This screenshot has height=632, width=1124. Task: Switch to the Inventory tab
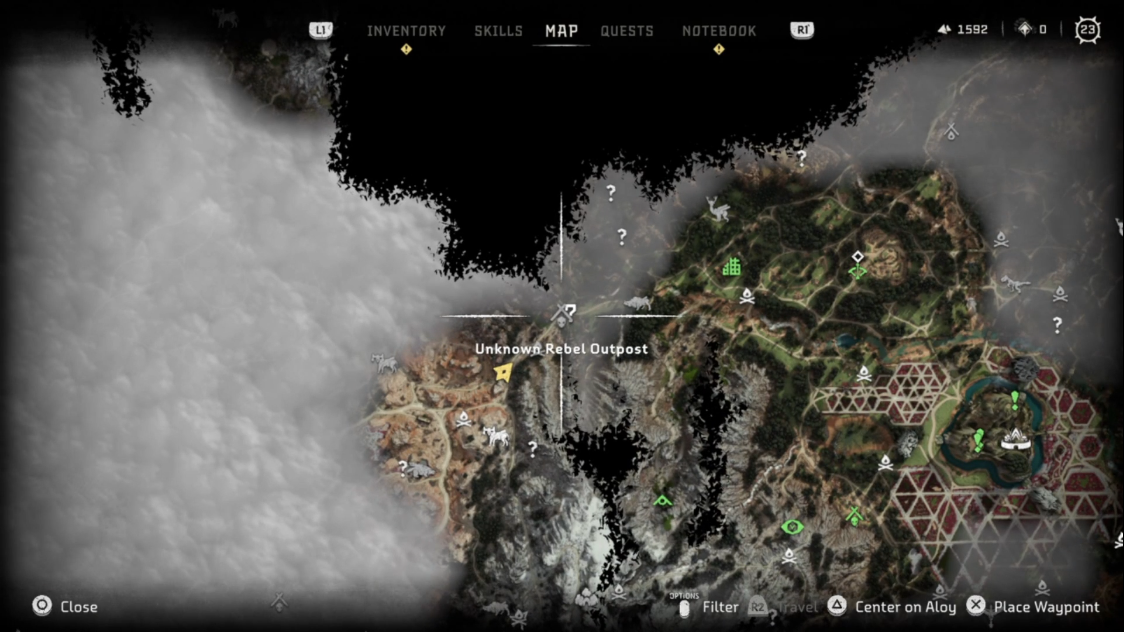click(406, 31)
